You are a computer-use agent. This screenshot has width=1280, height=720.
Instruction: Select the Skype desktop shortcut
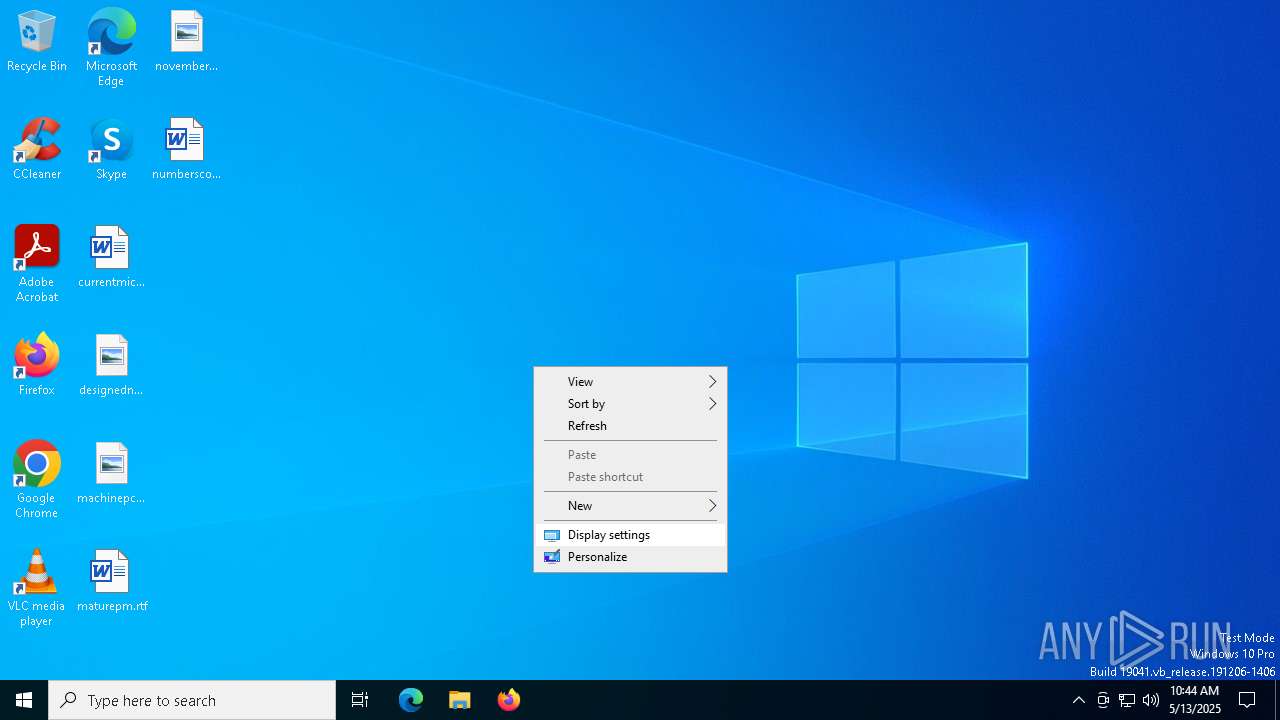click(x=111, y=149)
